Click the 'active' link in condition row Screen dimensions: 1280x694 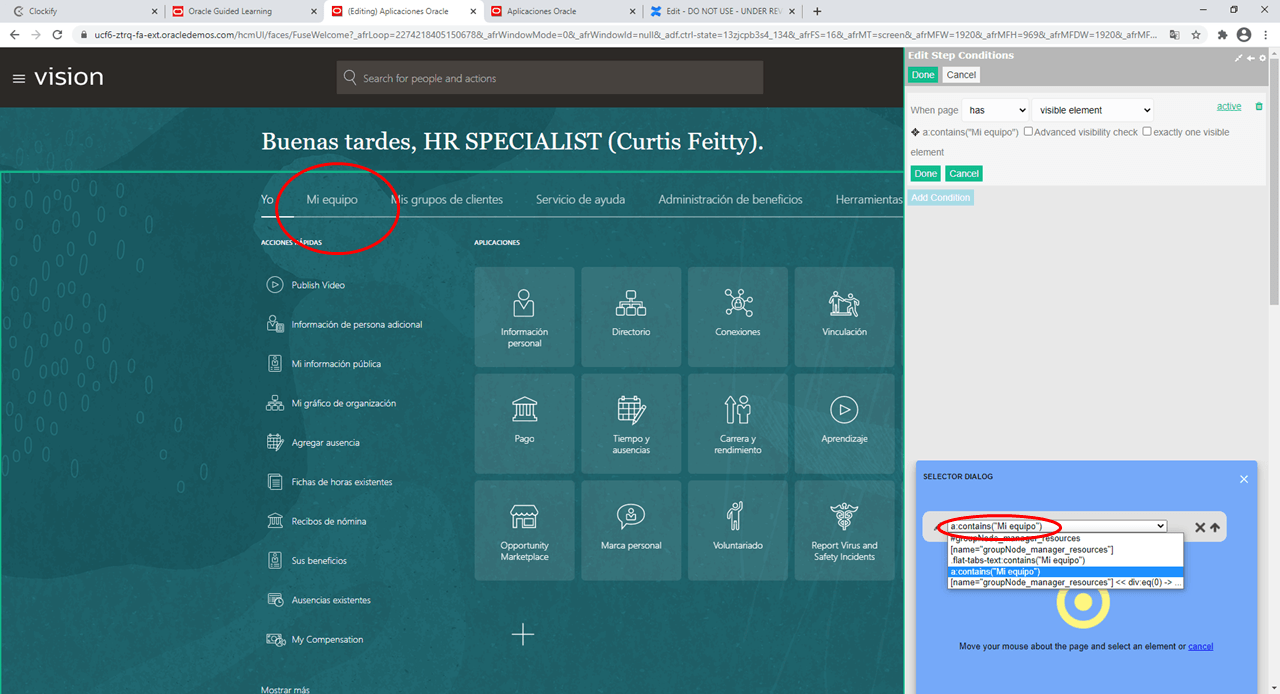pos(1229,106)
